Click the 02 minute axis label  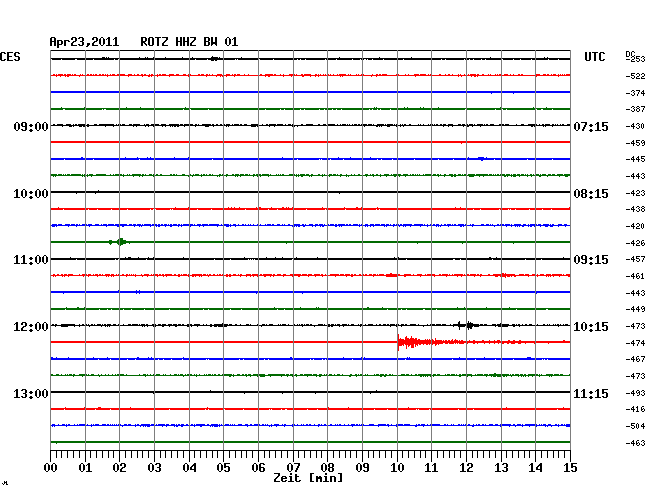[119, 468]
